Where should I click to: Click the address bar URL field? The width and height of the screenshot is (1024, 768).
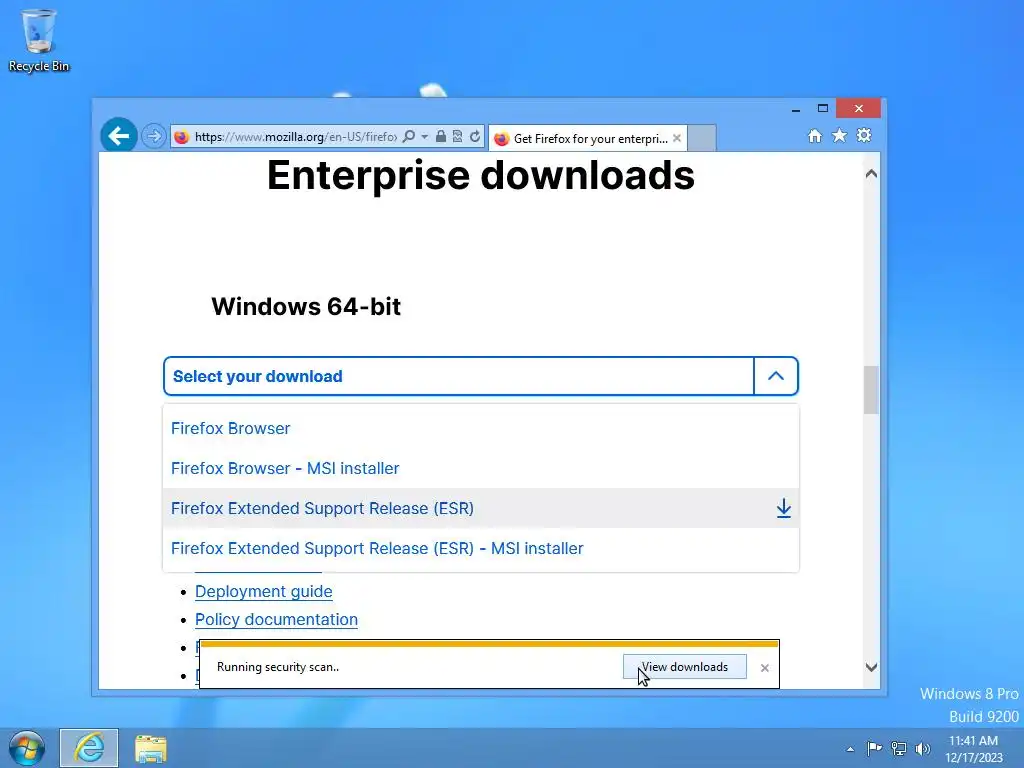coord(295,136)
